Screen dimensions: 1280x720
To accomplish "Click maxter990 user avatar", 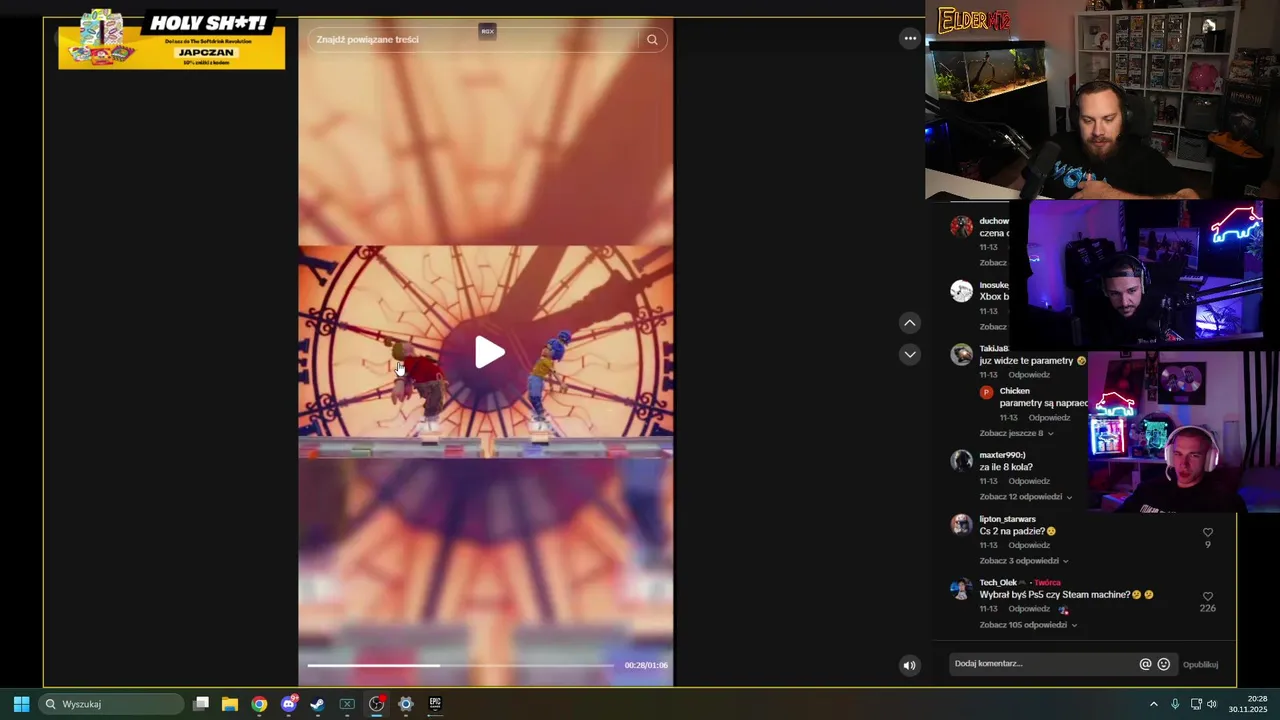I will tap(962, 460).
